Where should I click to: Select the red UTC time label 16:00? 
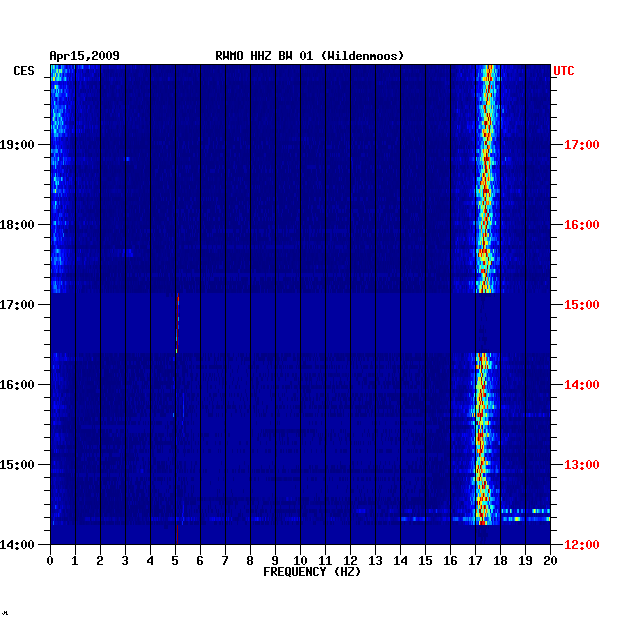pyautogui.click(x=582, y=225)
